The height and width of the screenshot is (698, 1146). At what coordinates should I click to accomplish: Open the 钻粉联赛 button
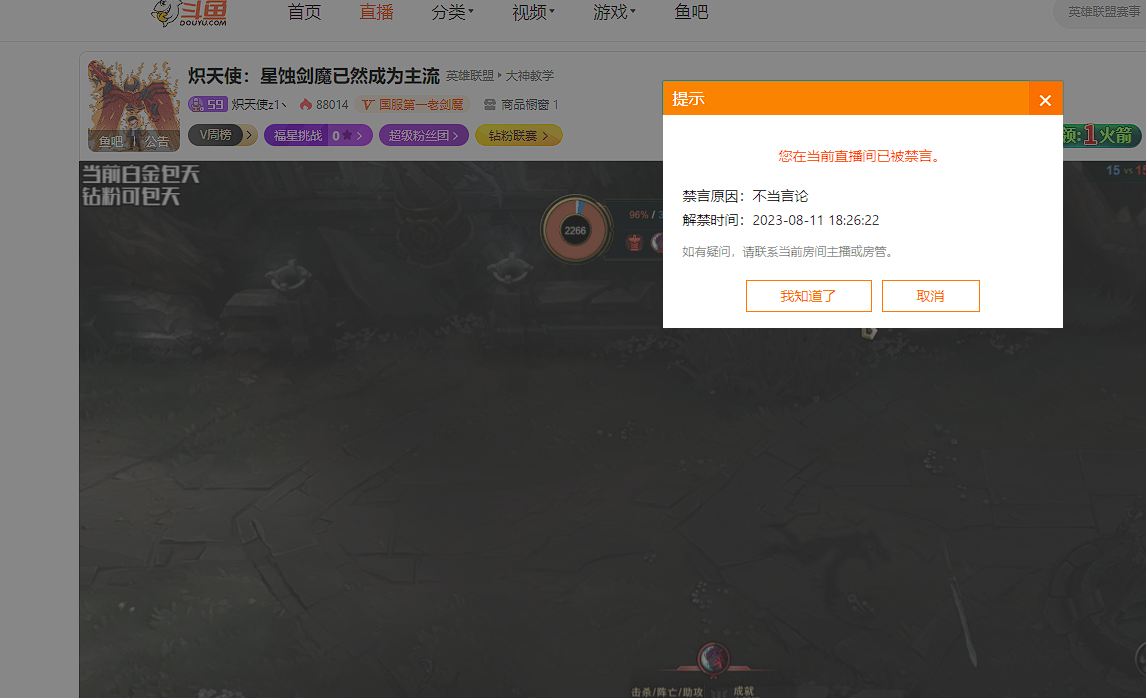518,135
